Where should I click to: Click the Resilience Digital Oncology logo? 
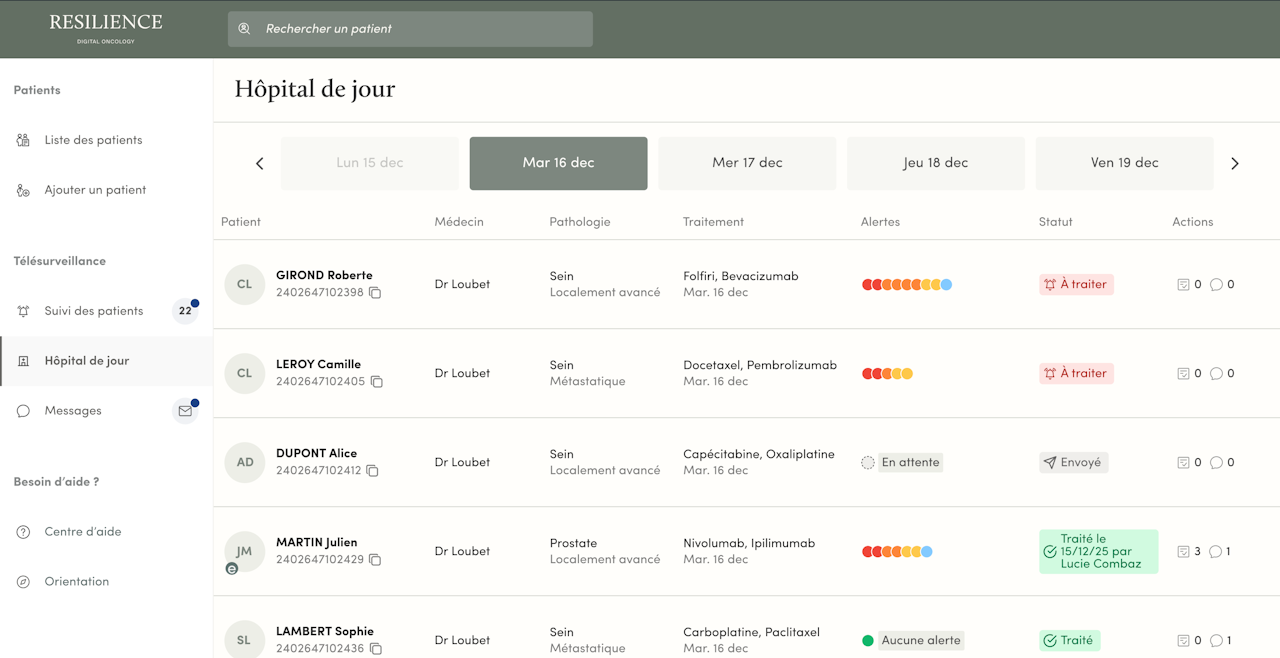[x=106, y=28]
